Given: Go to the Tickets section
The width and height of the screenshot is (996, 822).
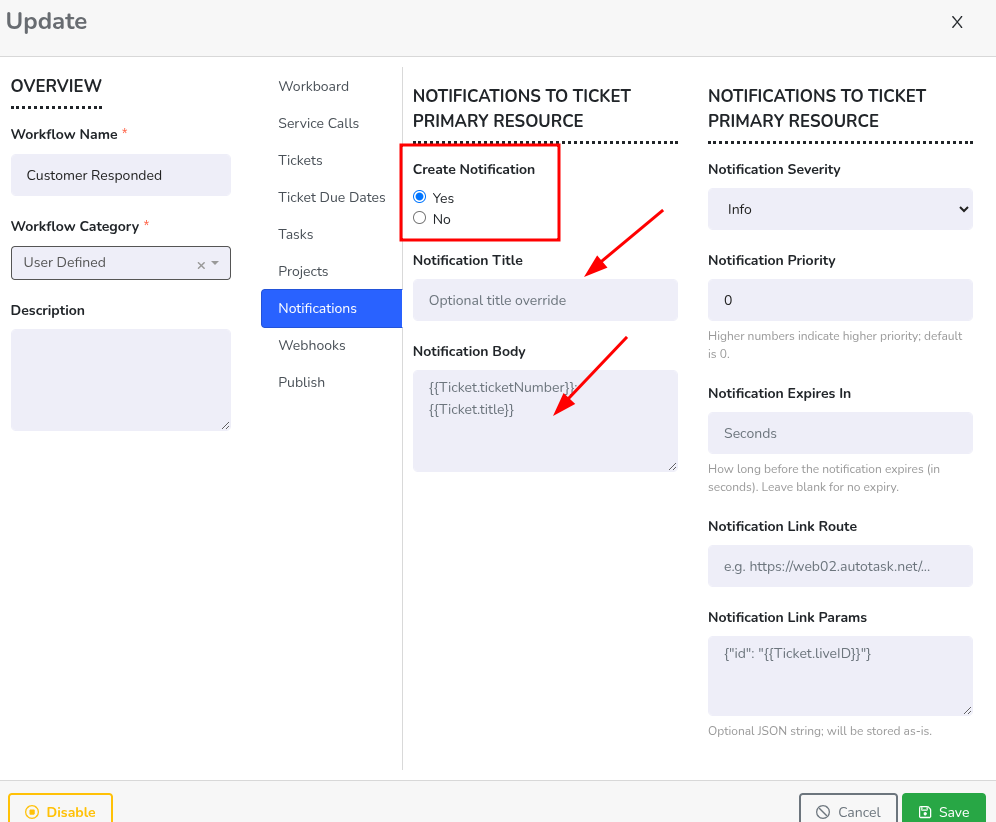Looking at the screenshot, I should coord(300,160).
